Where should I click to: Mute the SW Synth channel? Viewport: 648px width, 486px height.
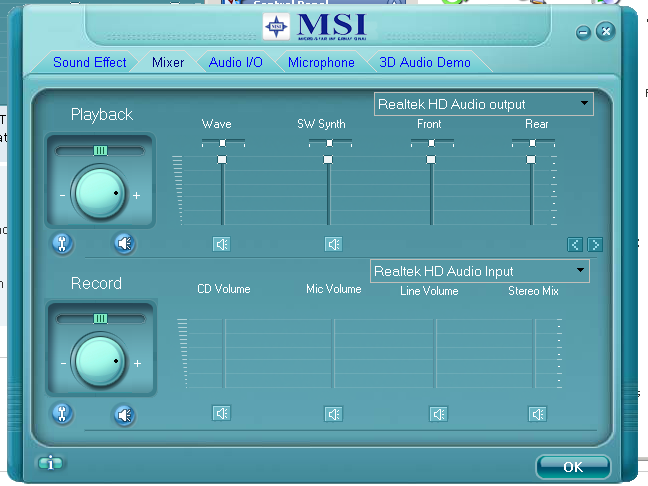coord(333,243)
